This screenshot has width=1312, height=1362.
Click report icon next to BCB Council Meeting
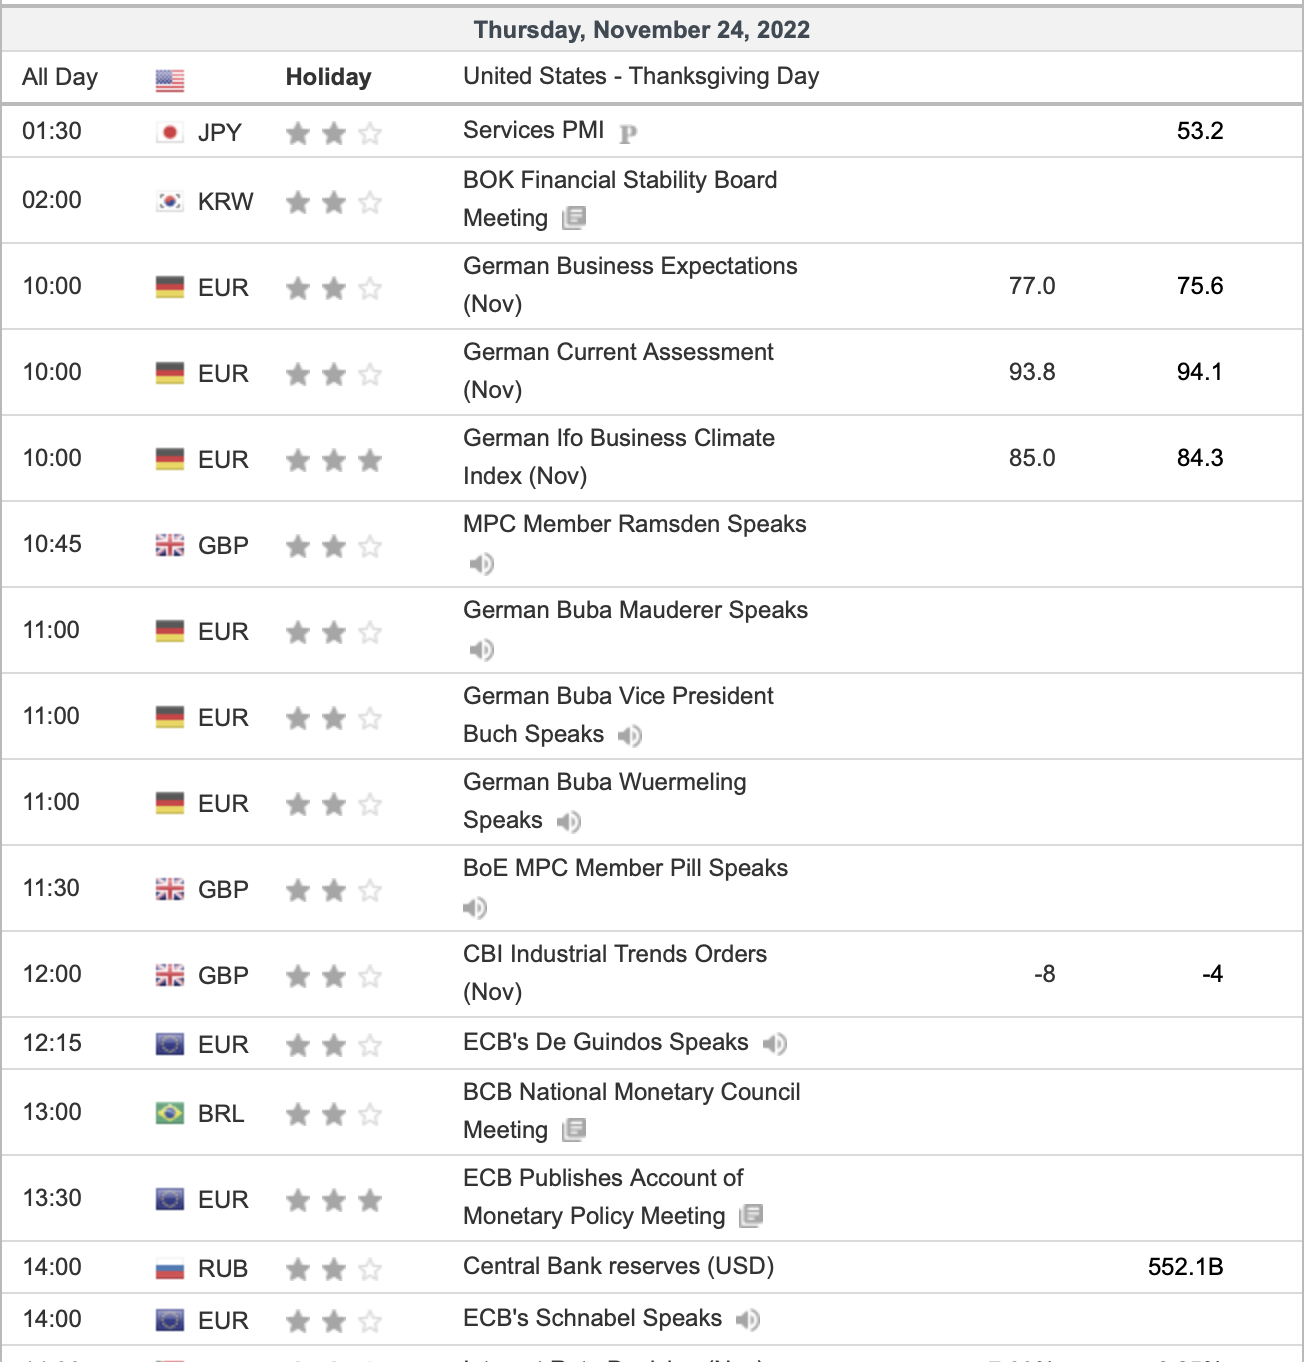(574, 1130)
